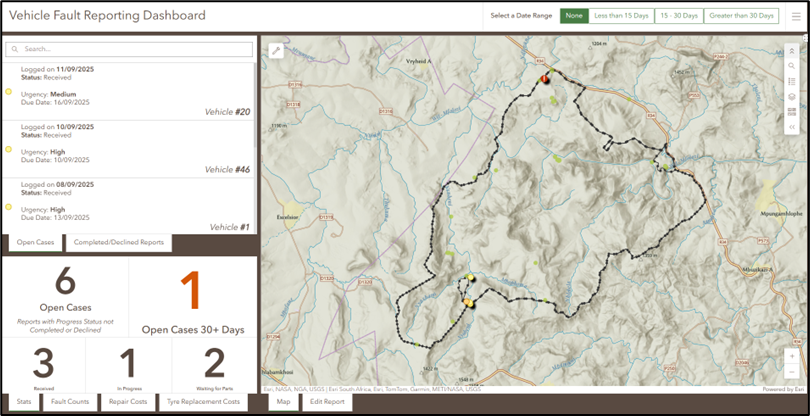Zoom in the map with plus button

coord(792,356)
